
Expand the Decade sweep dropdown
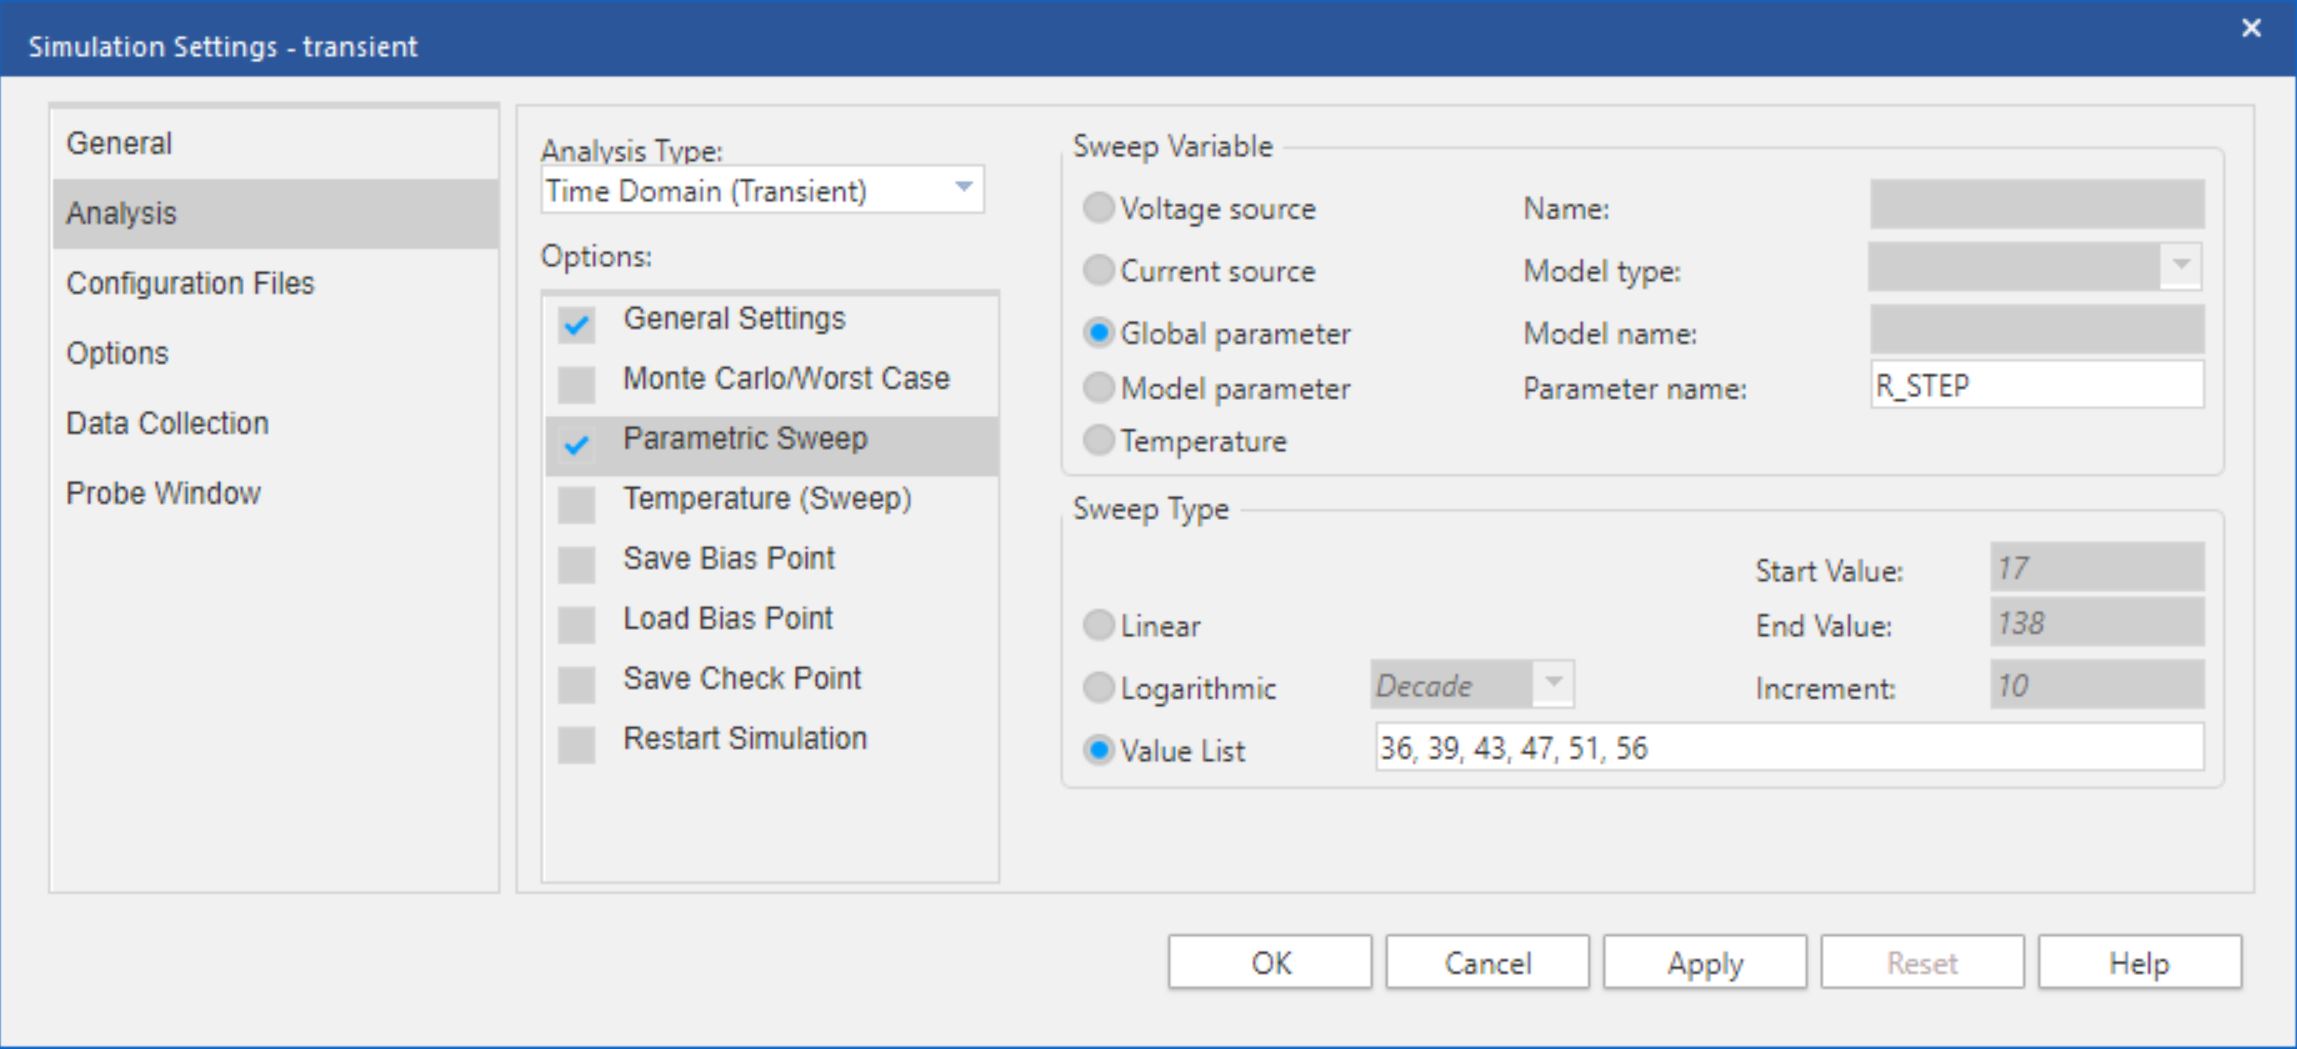1553,684
